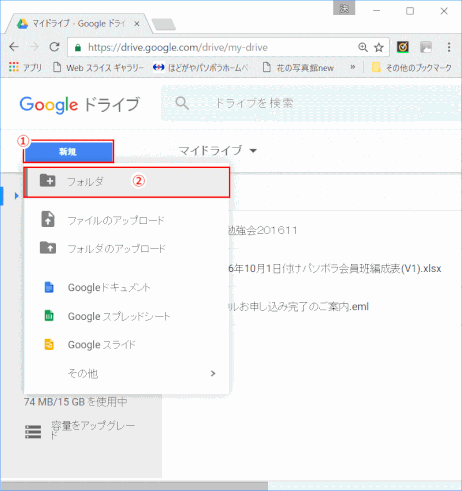Click the search magnifier icon in Drive
Viewport: 462px width, 491px height.
point(182,103)
